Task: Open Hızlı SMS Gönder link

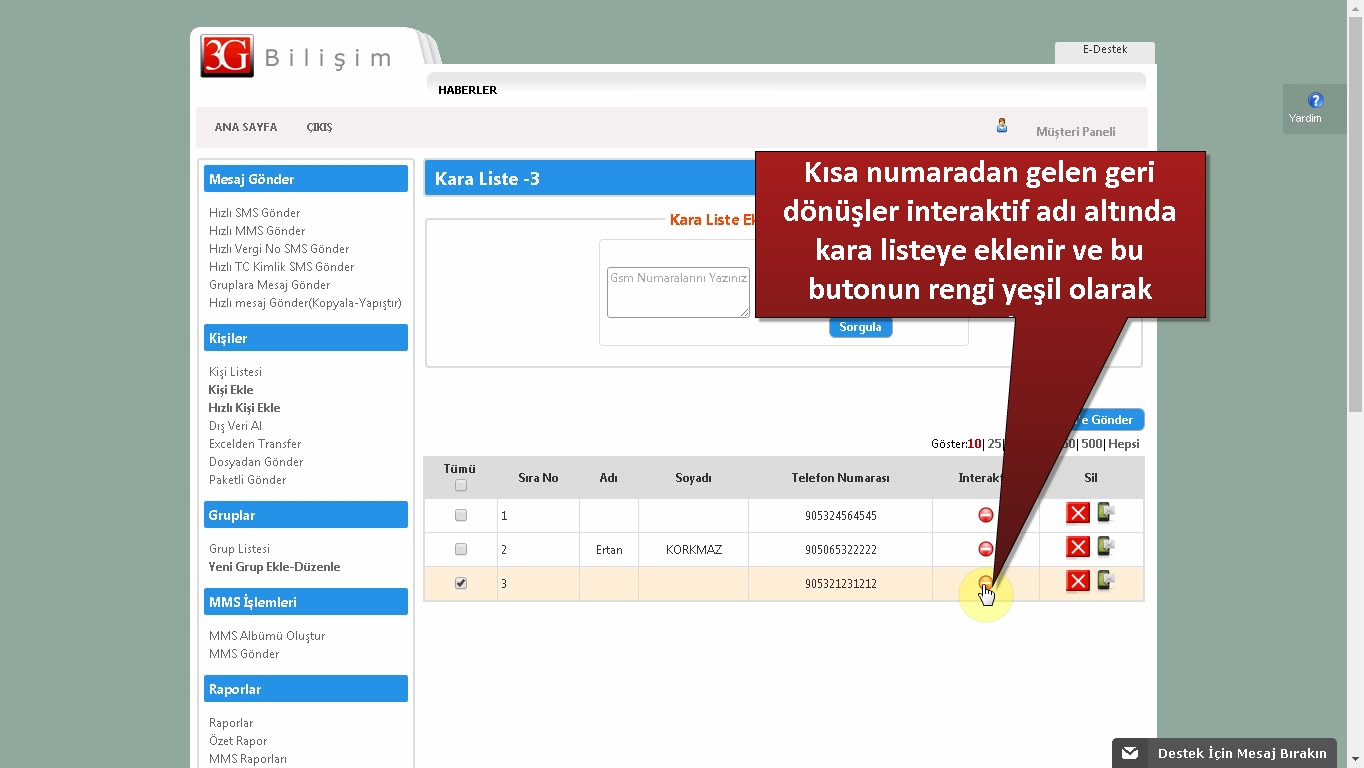Action: click(x=254, y=213)
